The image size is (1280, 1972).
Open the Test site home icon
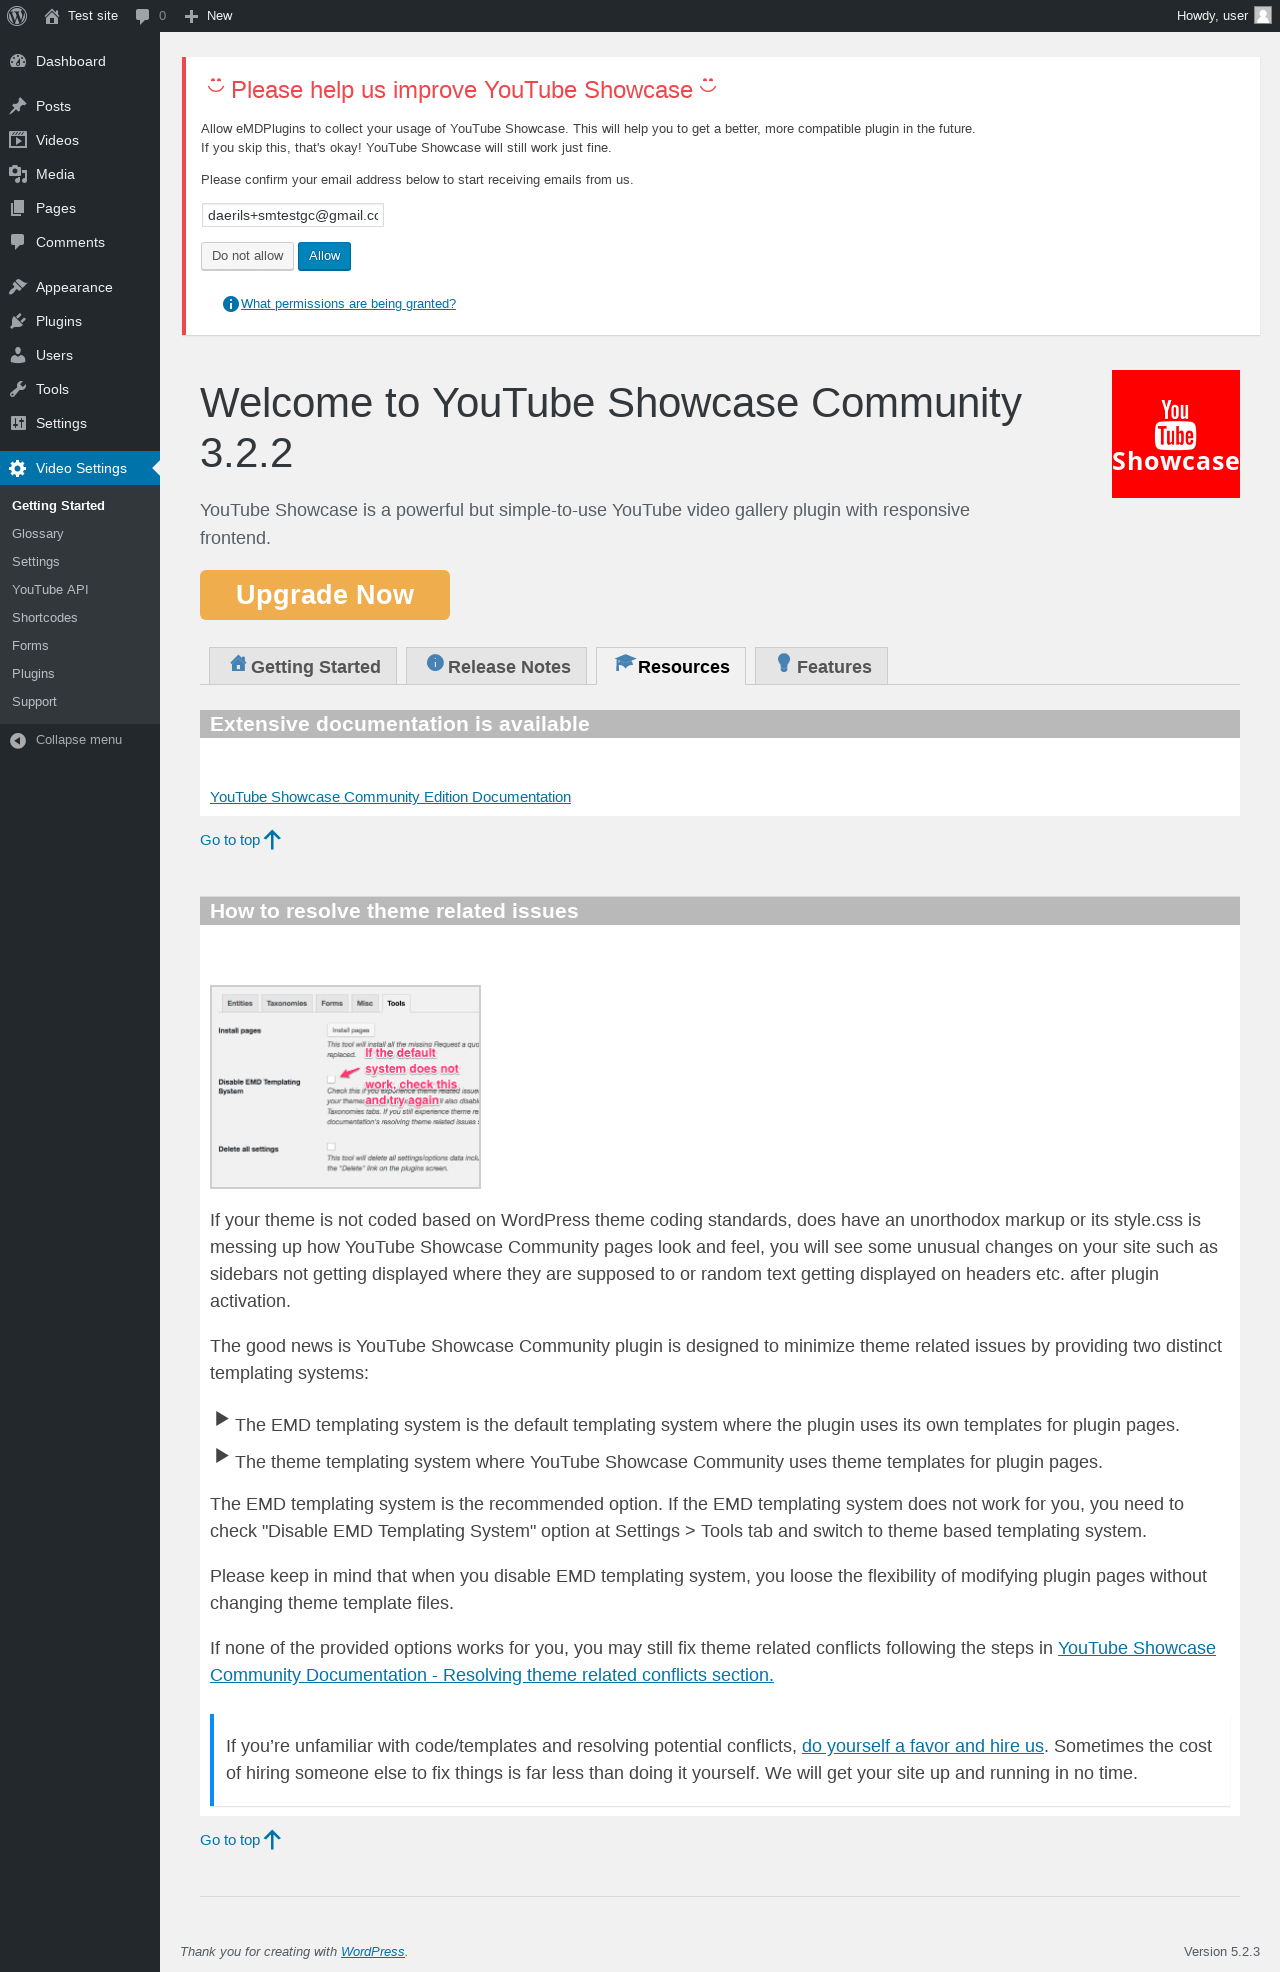click(x=52, y=16)
